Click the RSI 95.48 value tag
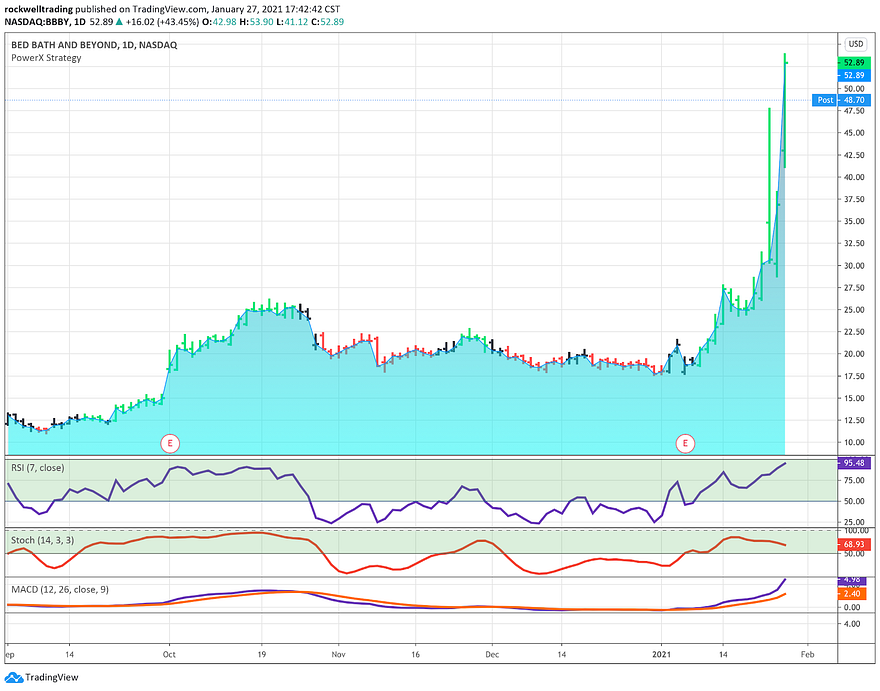The height and width of the screenshot is (691, 880). click(x=854, y=463)
